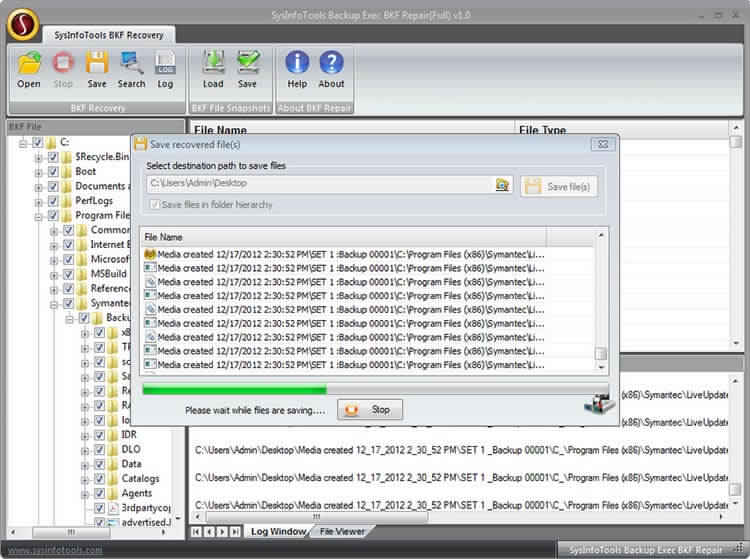Click last page navigation arrow in log bar

point(235,532)
